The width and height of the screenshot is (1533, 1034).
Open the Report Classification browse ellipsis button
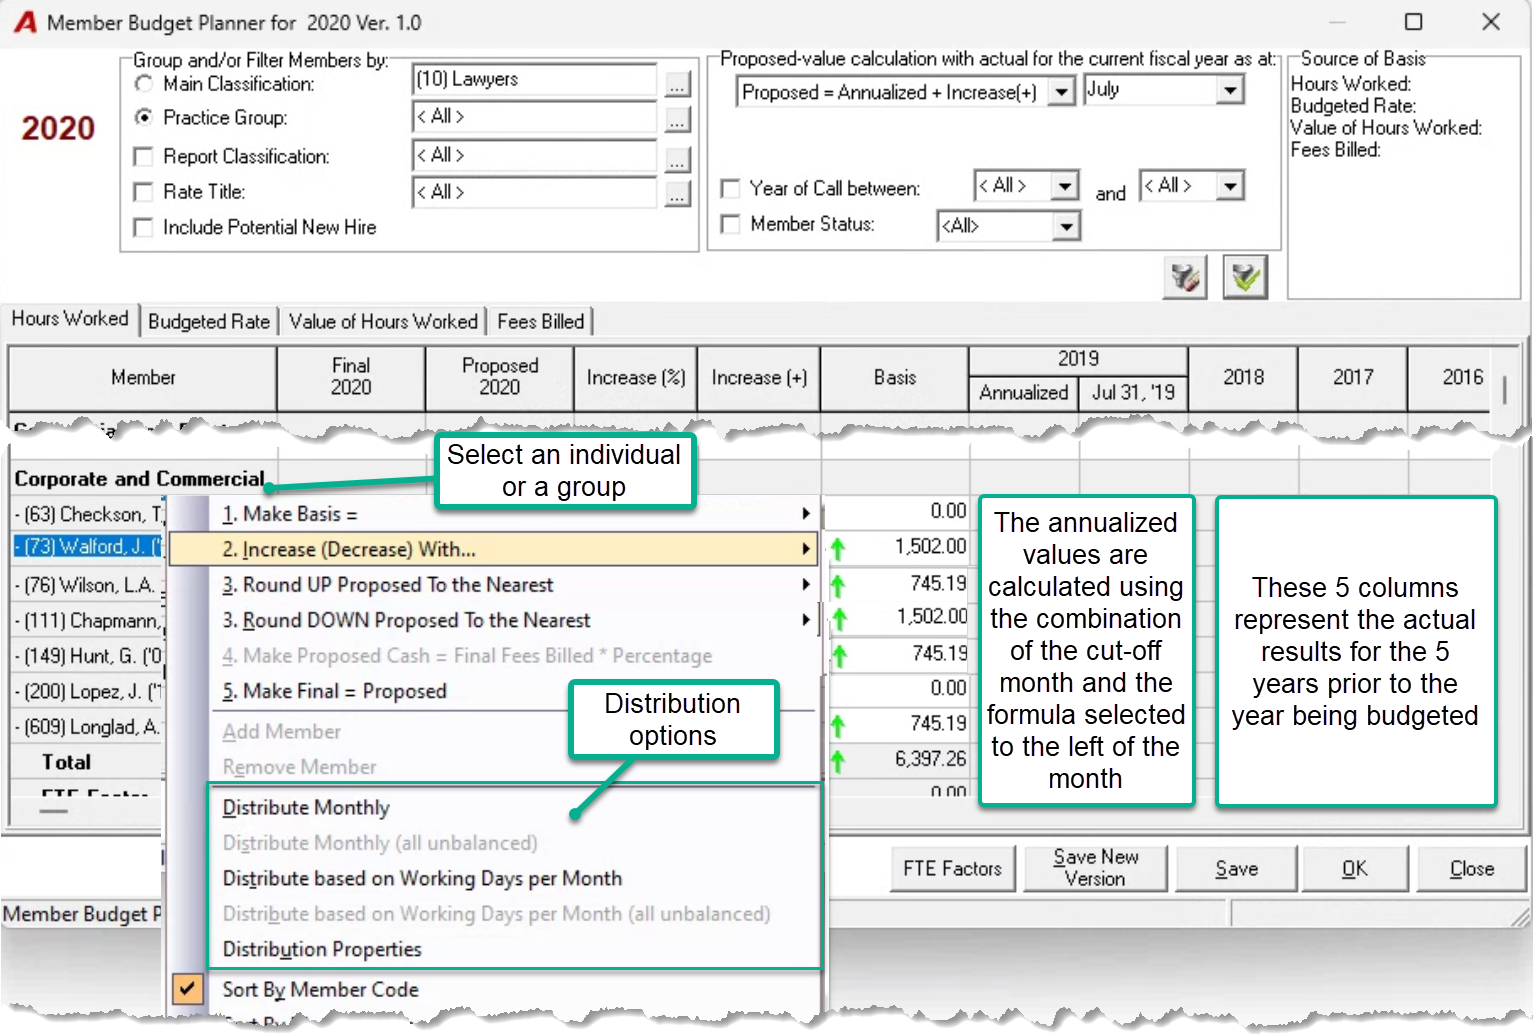pos(677,158)
